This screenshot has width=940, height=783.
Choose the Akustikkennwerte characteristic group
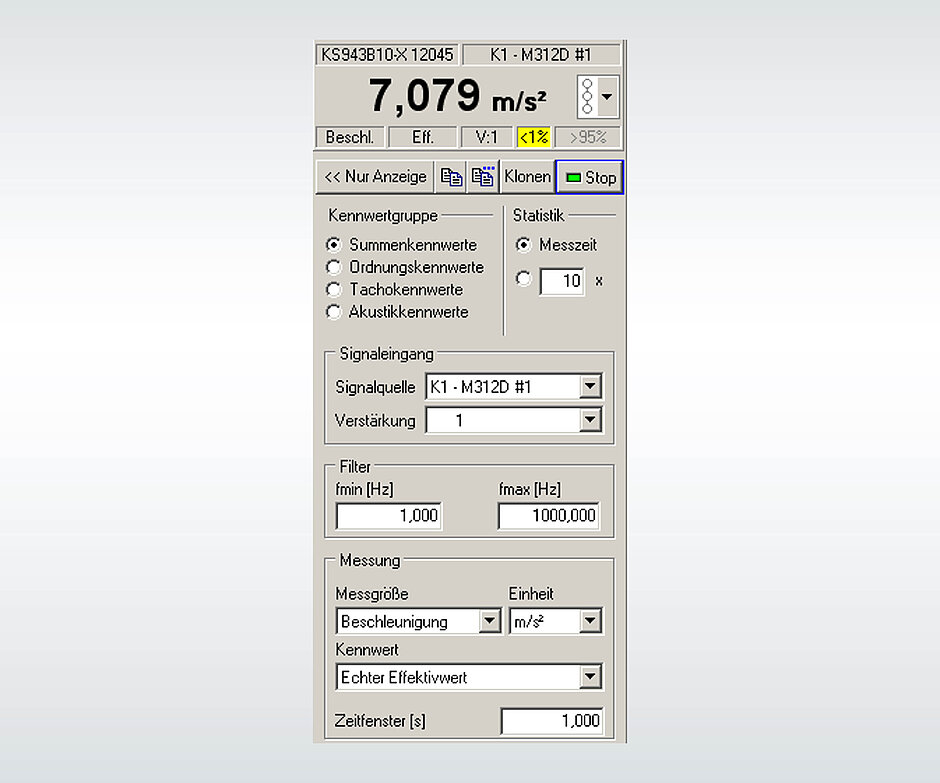(333, 312)
